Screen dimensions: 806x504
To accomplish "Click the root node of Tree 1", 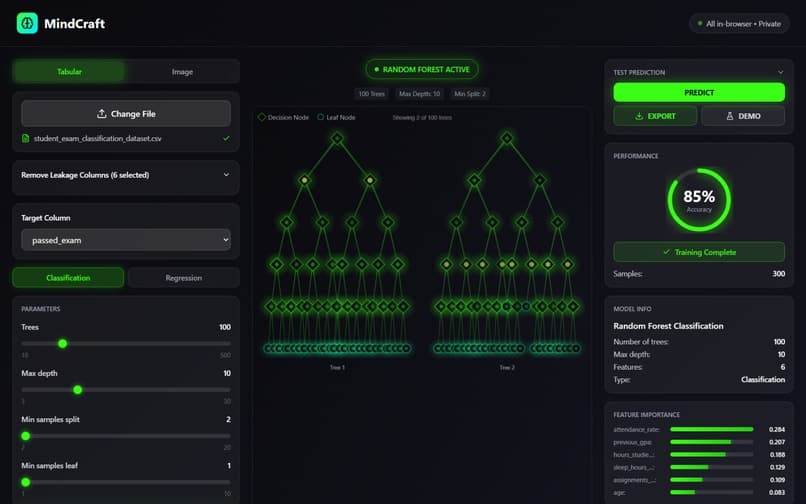I will coord(337,138).
